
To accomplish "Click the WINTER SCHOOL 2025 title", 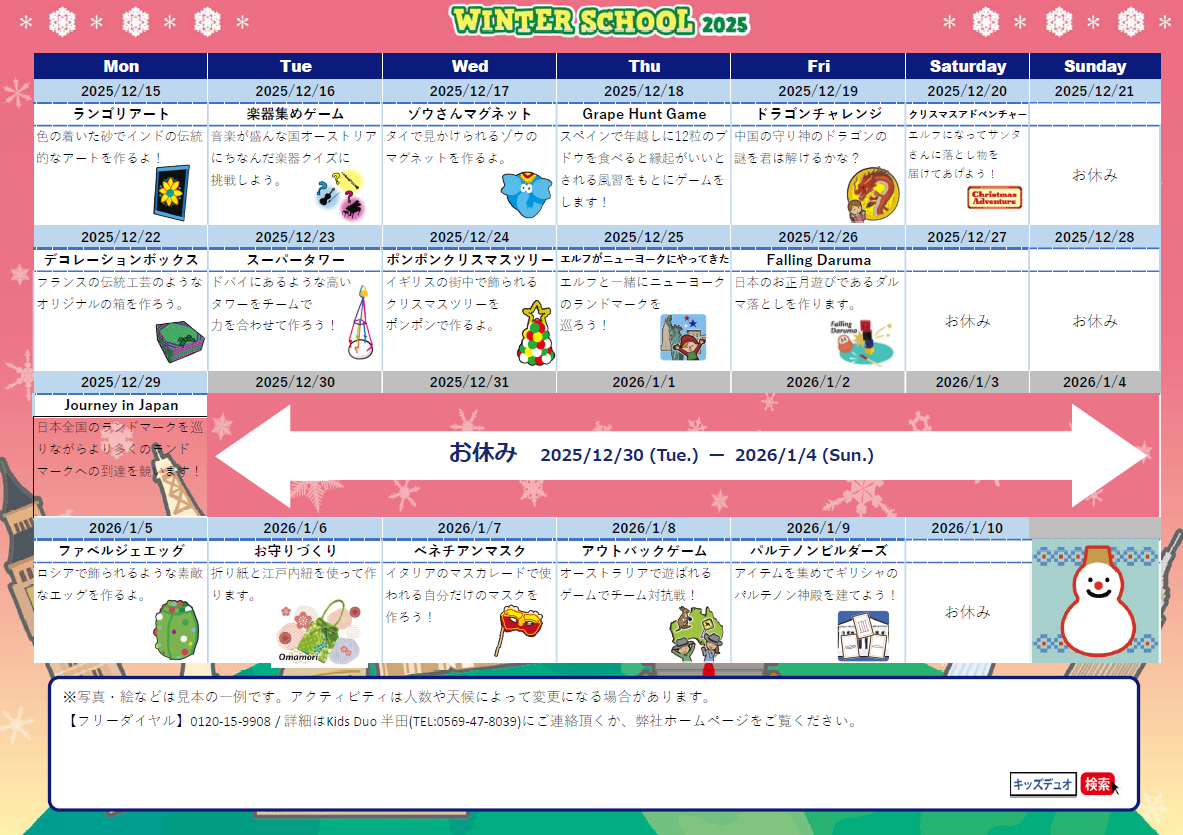I will click(598, 20).
